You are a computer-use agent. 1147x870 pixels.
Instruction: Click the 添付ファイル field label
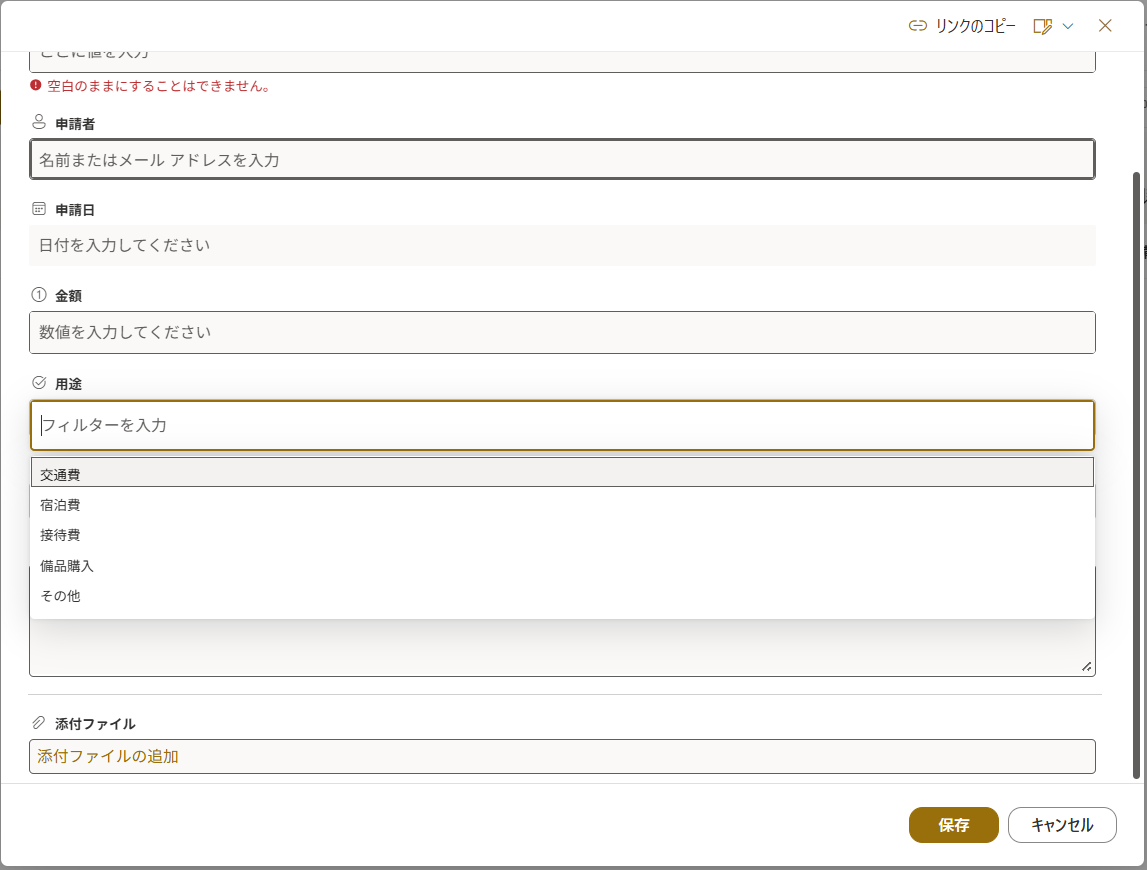click(95, 724)
